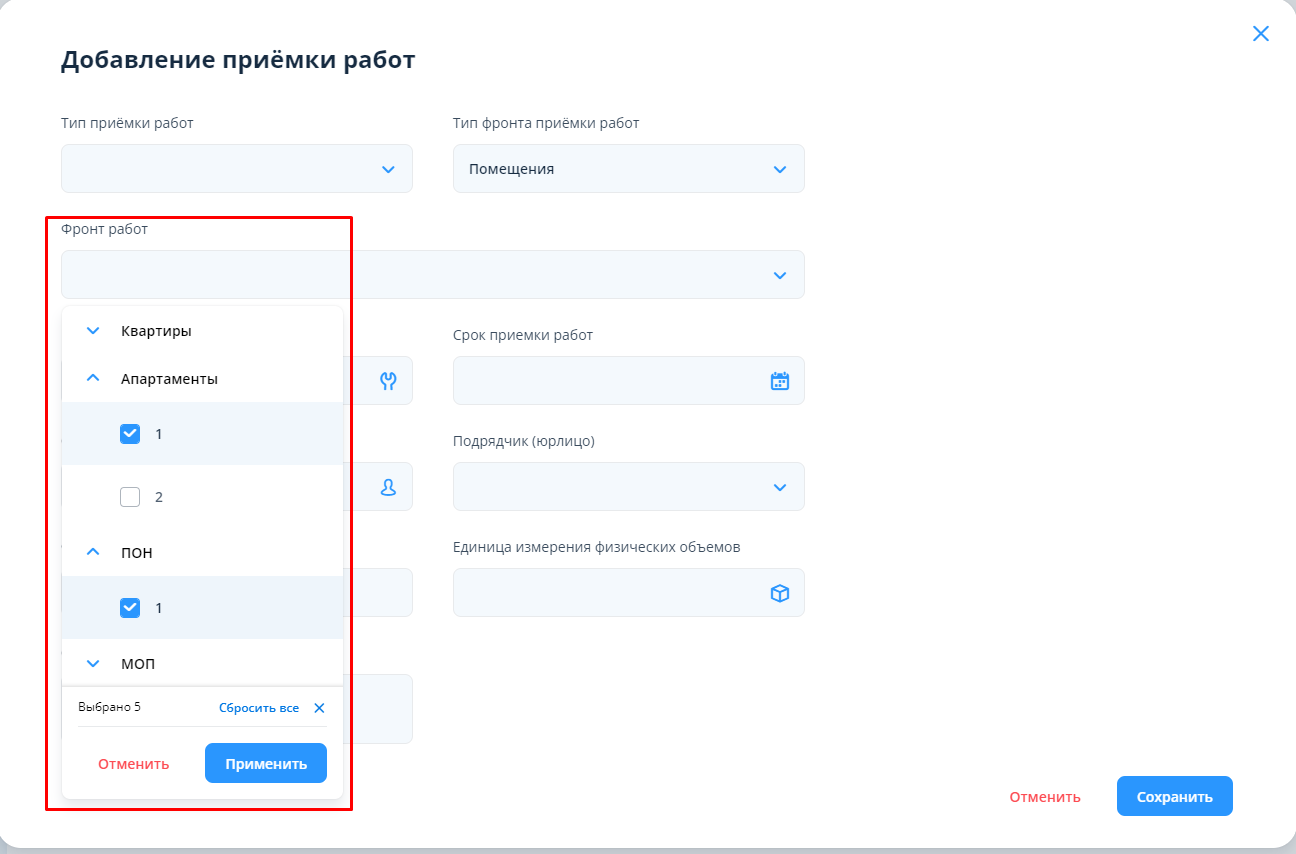Click the cube icon in the units field
This screenshot has height=854, width=1296.
click(779, 593)
